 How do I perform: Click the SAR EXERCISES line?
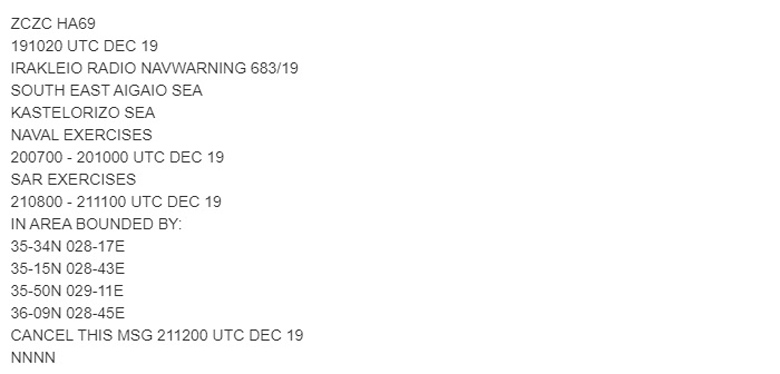(x=73, y=180)
